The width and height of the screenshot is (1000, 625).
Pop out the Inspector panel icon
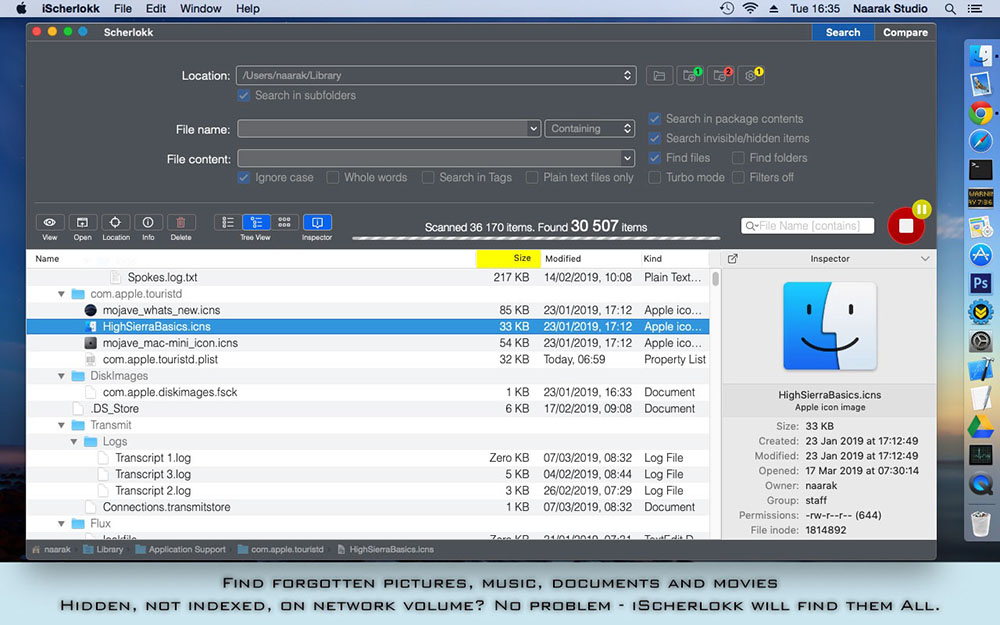tap(733, 258)
